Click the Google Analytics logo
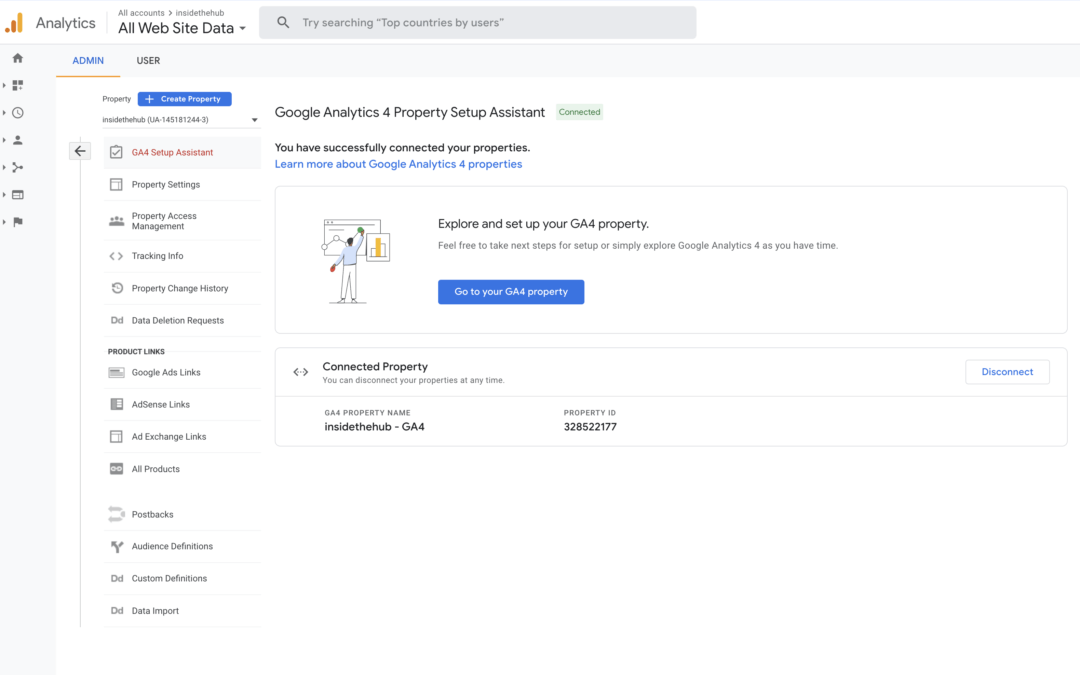The image size is (1080, 675). (14, 23)
